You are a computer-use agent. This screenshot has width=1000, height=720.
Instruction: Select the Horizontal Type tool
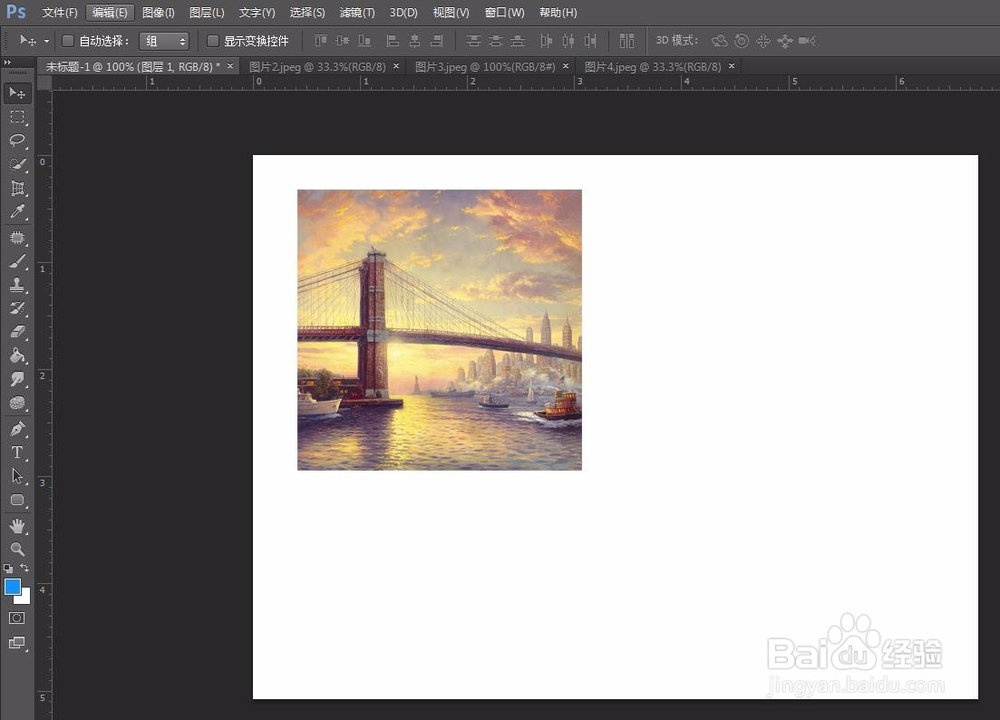[x=17, y=452]
